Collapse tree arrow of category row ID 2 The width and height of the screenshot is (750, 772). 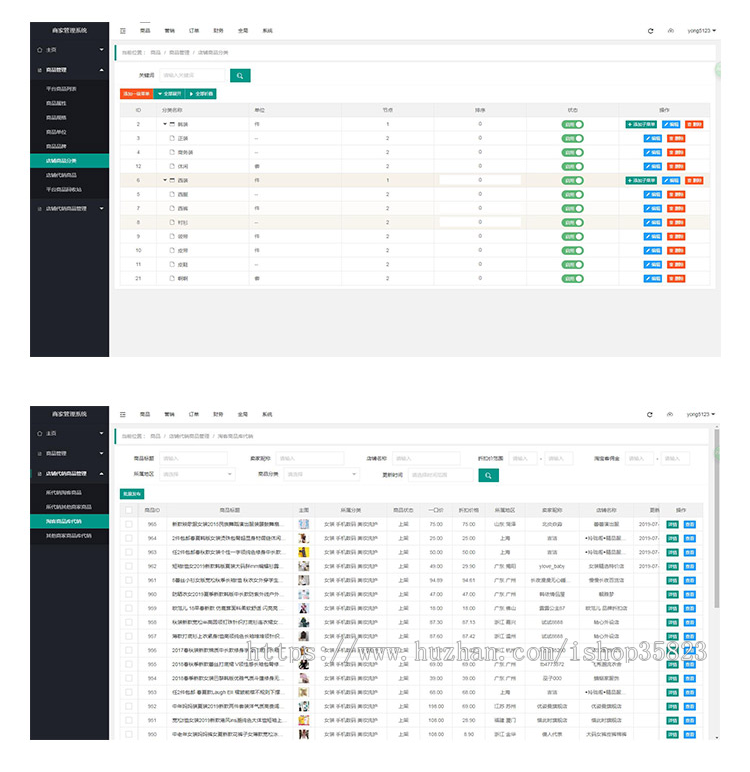pyautogui.click(x=165, y=124)
